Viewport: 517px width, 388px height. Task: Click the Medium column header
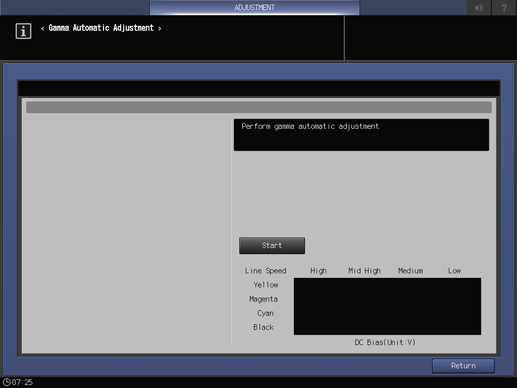coord(410,271)
